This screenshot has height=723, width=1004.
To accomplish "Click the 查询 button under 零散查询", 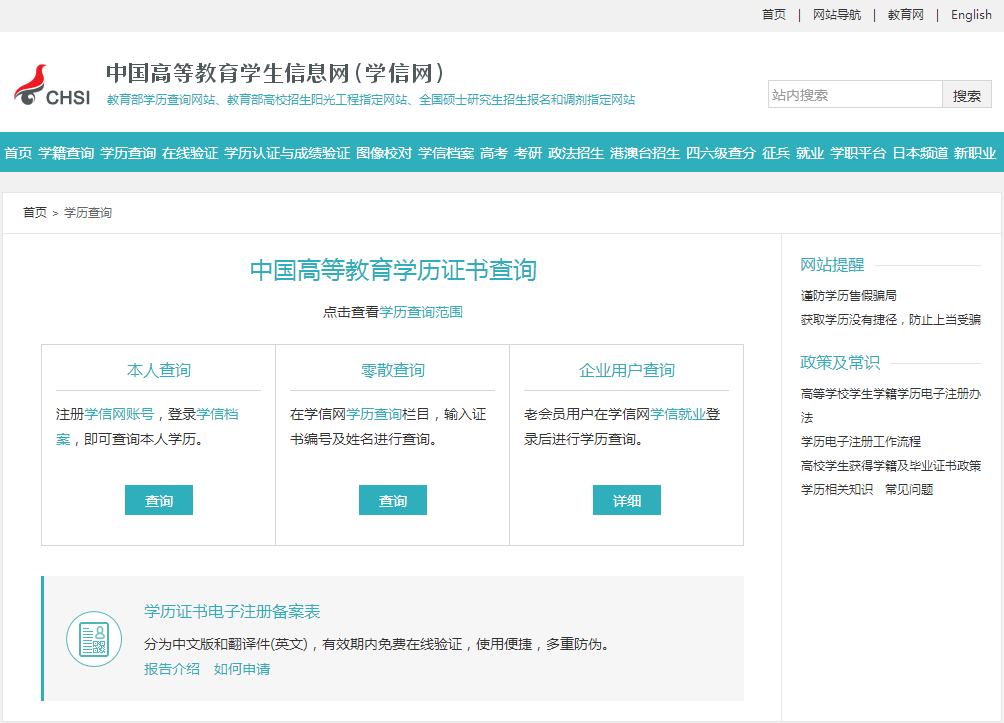I will click(393, 501).
